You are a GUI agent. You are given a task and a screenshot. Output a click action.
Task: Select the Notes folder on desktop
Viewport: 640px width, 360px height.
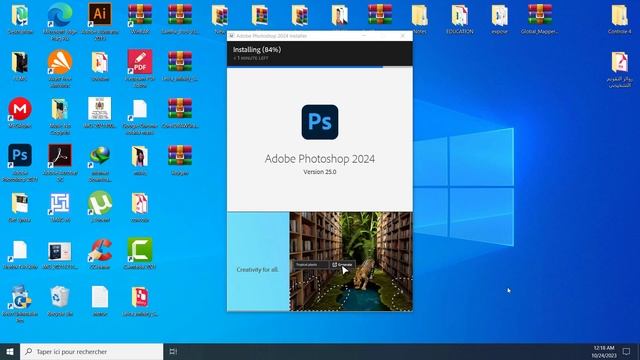pos(420,16)
